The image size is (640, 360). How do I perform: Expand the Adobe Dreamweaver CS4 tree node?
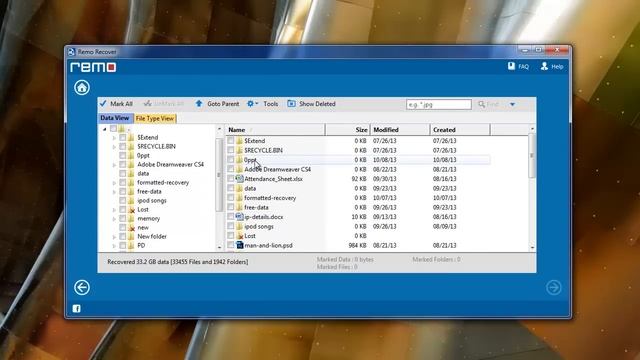[x=114, y=165]
